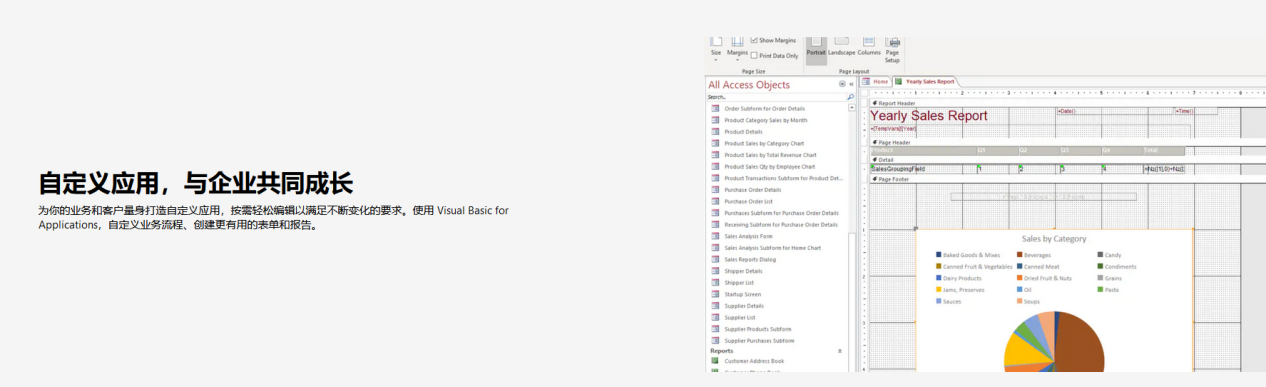The height and width of the screenshot is (387, 1266).
Task: Click form icon beside Shipper Details
Action: (x=715, y=271)
